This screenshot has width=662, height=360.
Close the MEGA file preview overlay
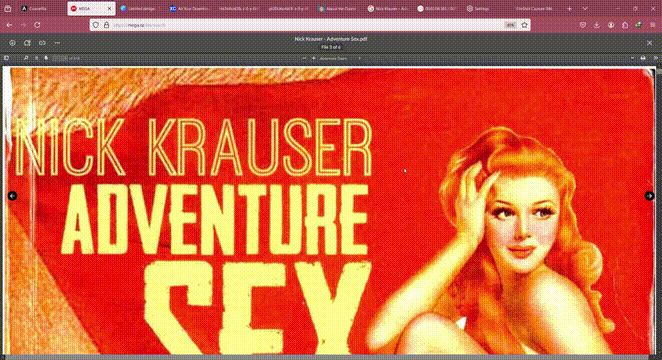[x=649, y=43]
